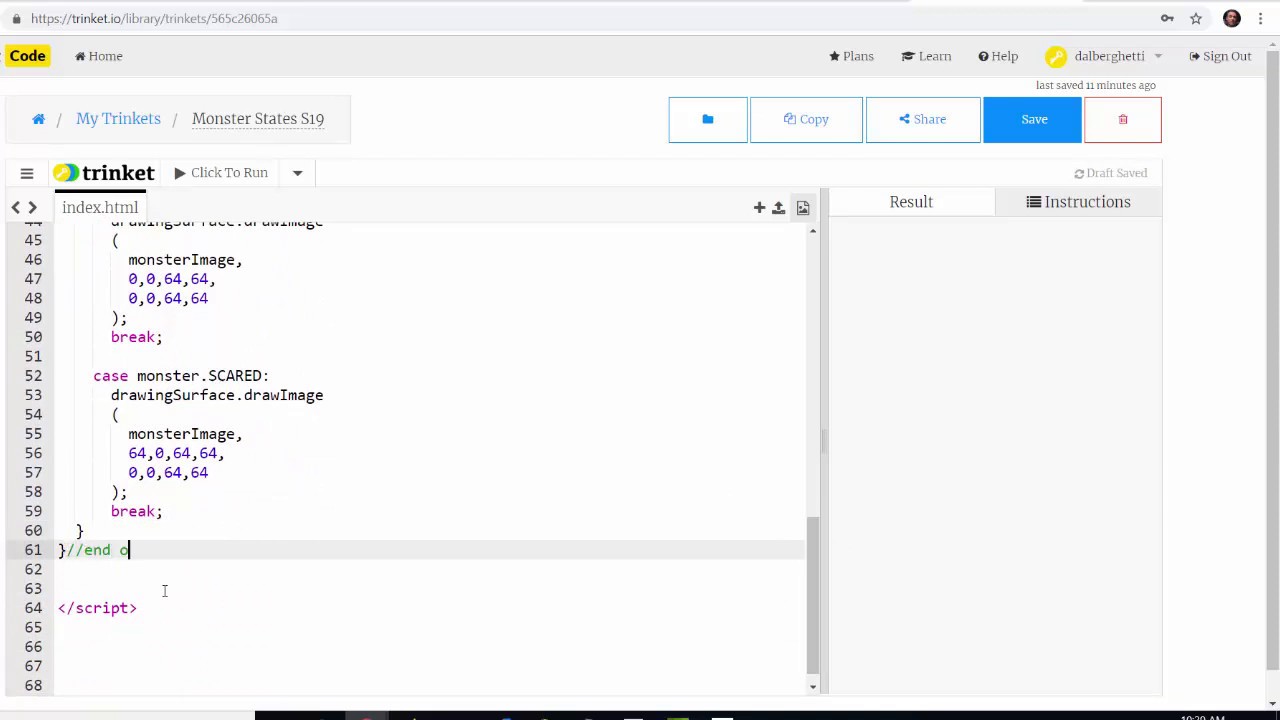Click line number 62 in the gutter
Screen dimensions: 1280x720
34,570
